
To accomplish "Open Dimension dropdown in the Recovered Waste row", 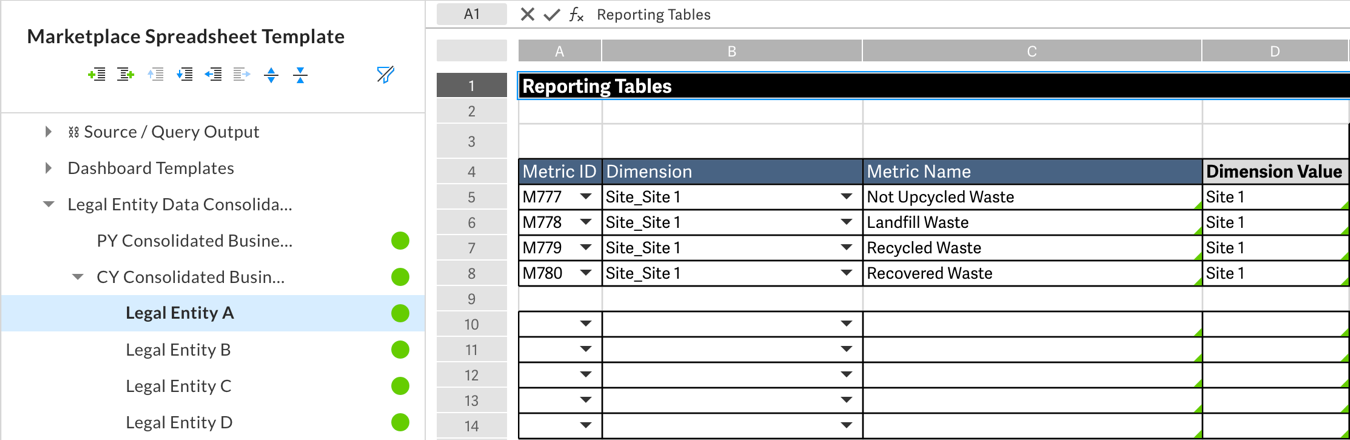I will tap(846, 274).
